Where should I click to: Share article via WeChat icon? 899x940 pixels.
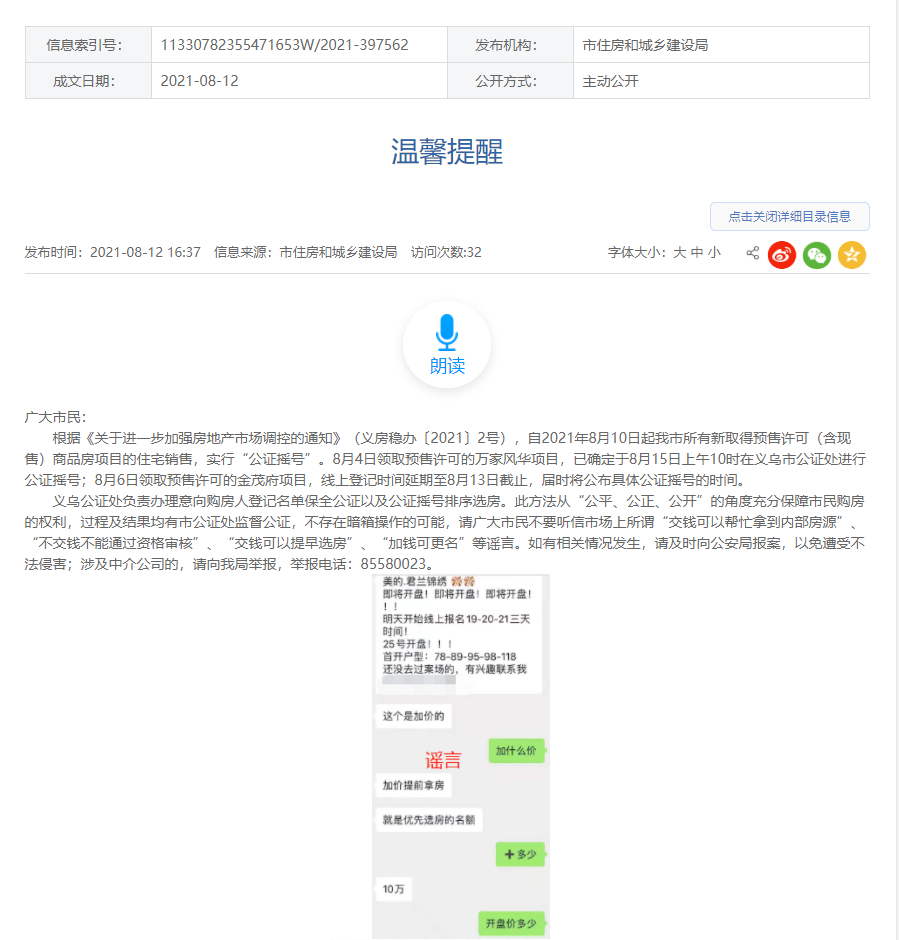[817, 255]
